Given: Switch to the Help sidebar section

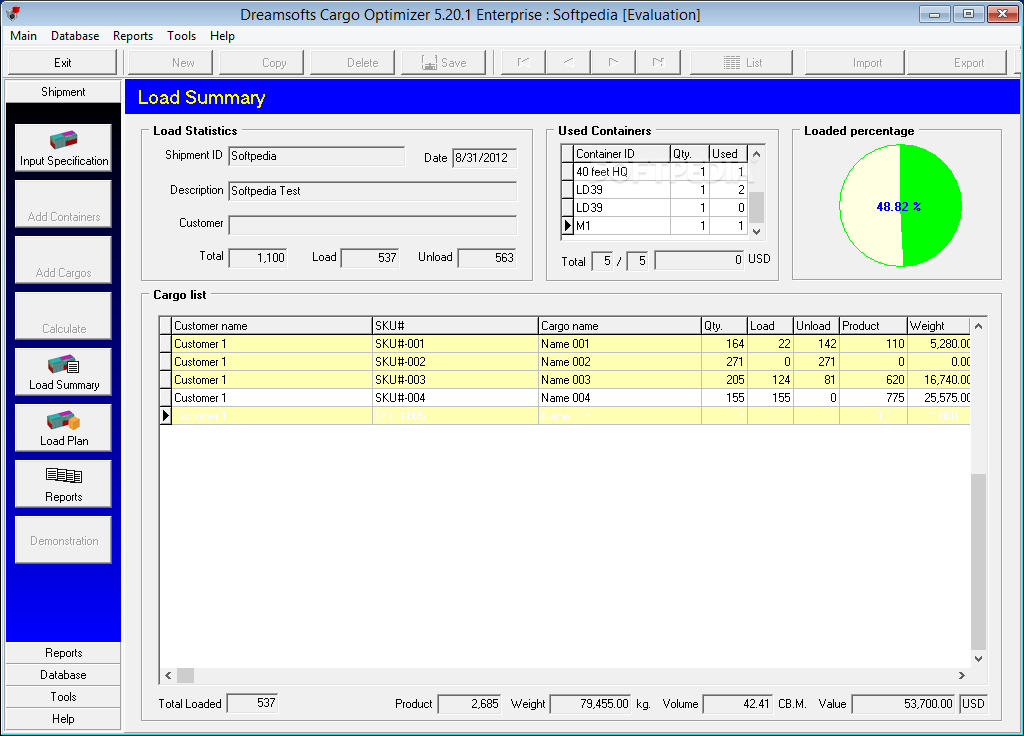Looking at the screenshot, I should tap(63, 719).
